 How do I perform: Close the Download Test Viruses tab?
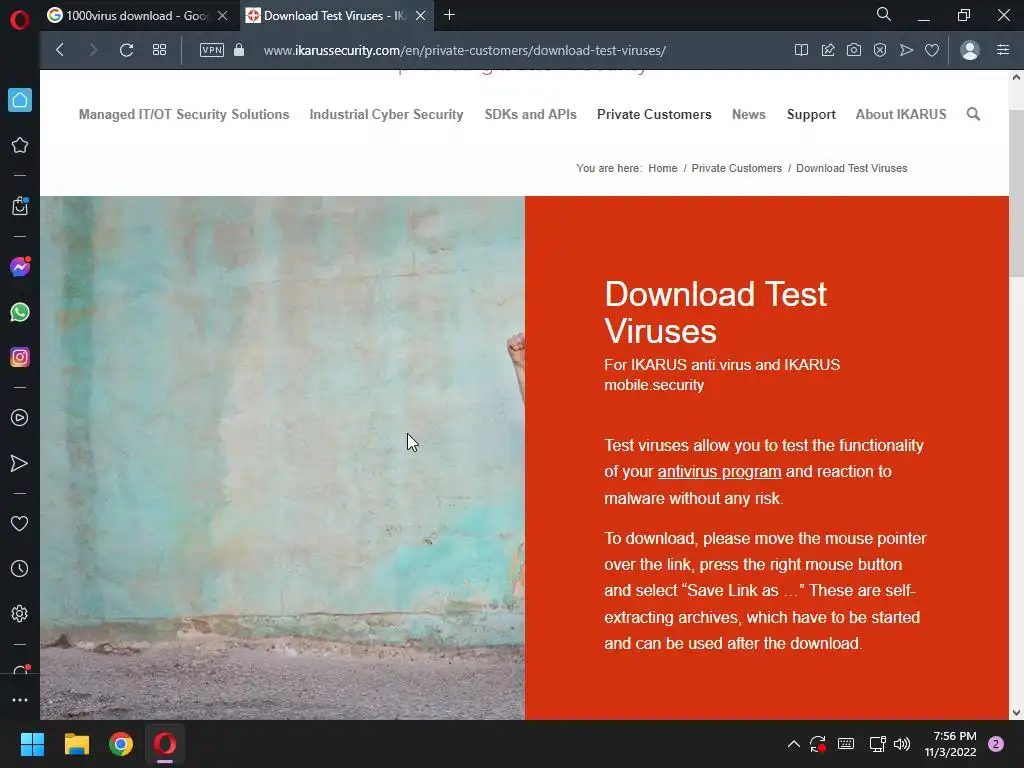tap(421, 16)
